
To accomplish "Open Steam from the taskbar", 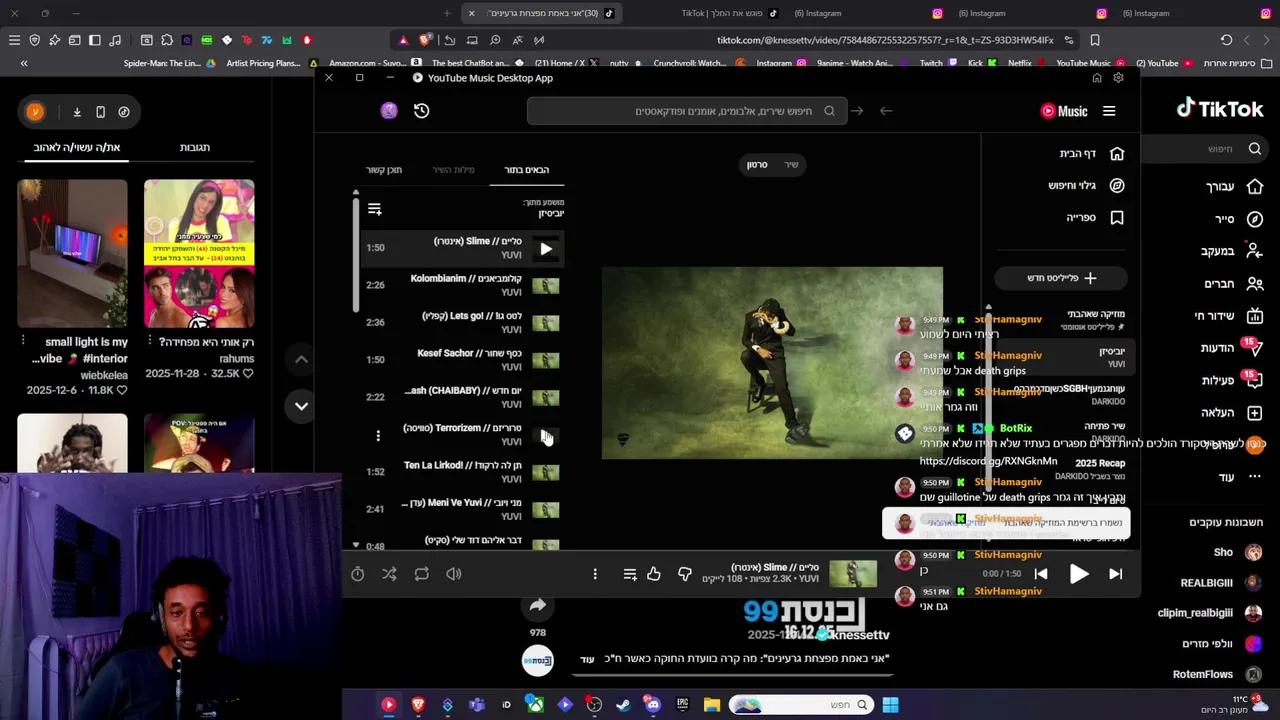I will pos(623,705).
